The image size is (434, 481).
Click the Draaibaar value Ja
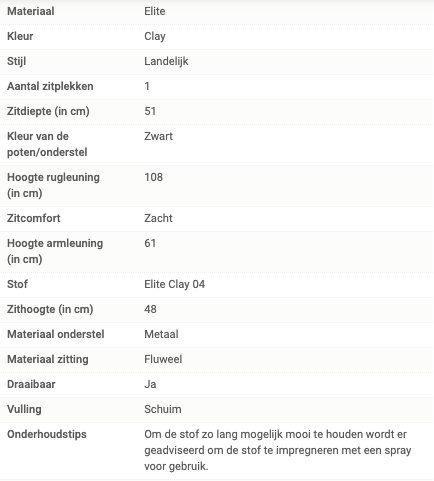(150, 384)
